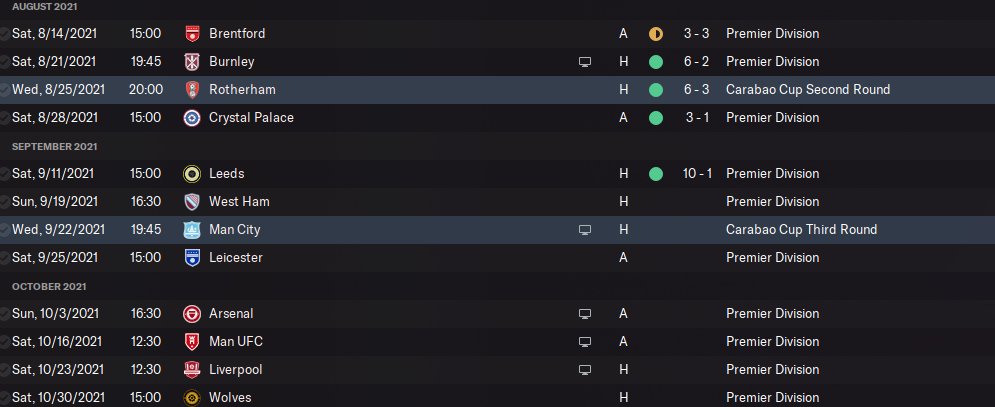
Task: Click the Man City club badge
Action: [192, 230]
